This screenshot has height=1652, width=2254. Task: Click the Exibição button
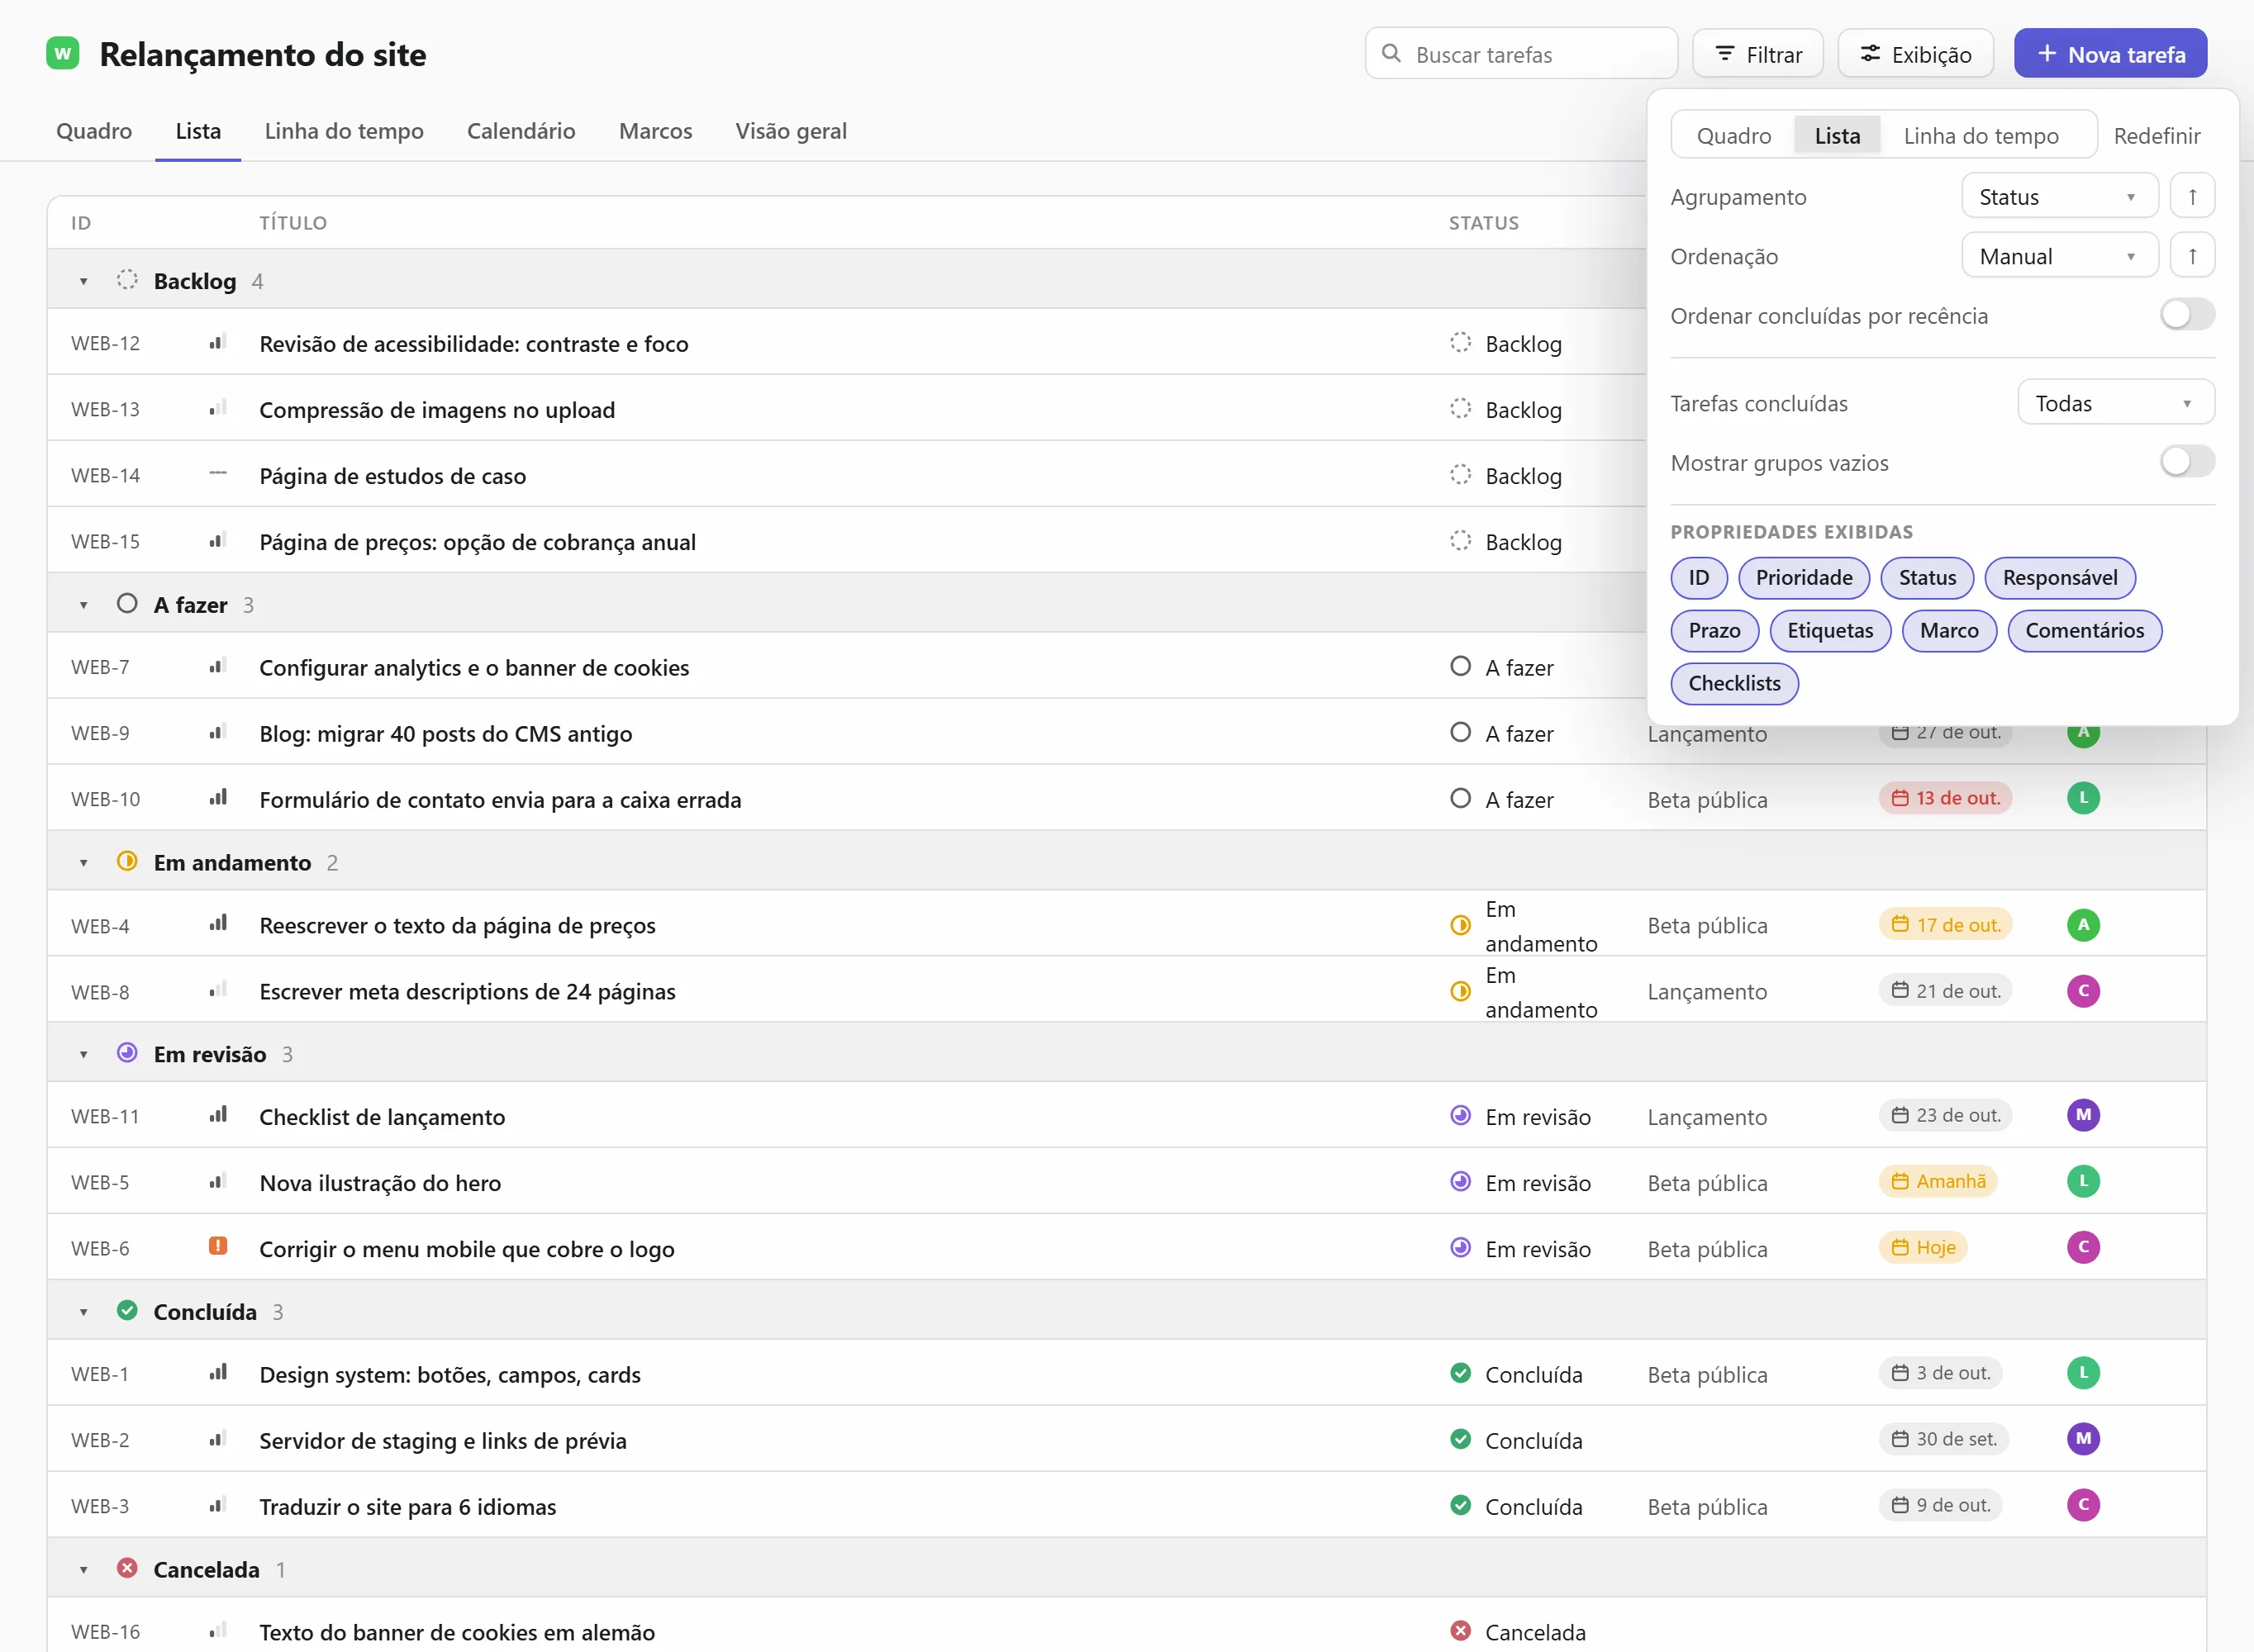coord(1915,54)
